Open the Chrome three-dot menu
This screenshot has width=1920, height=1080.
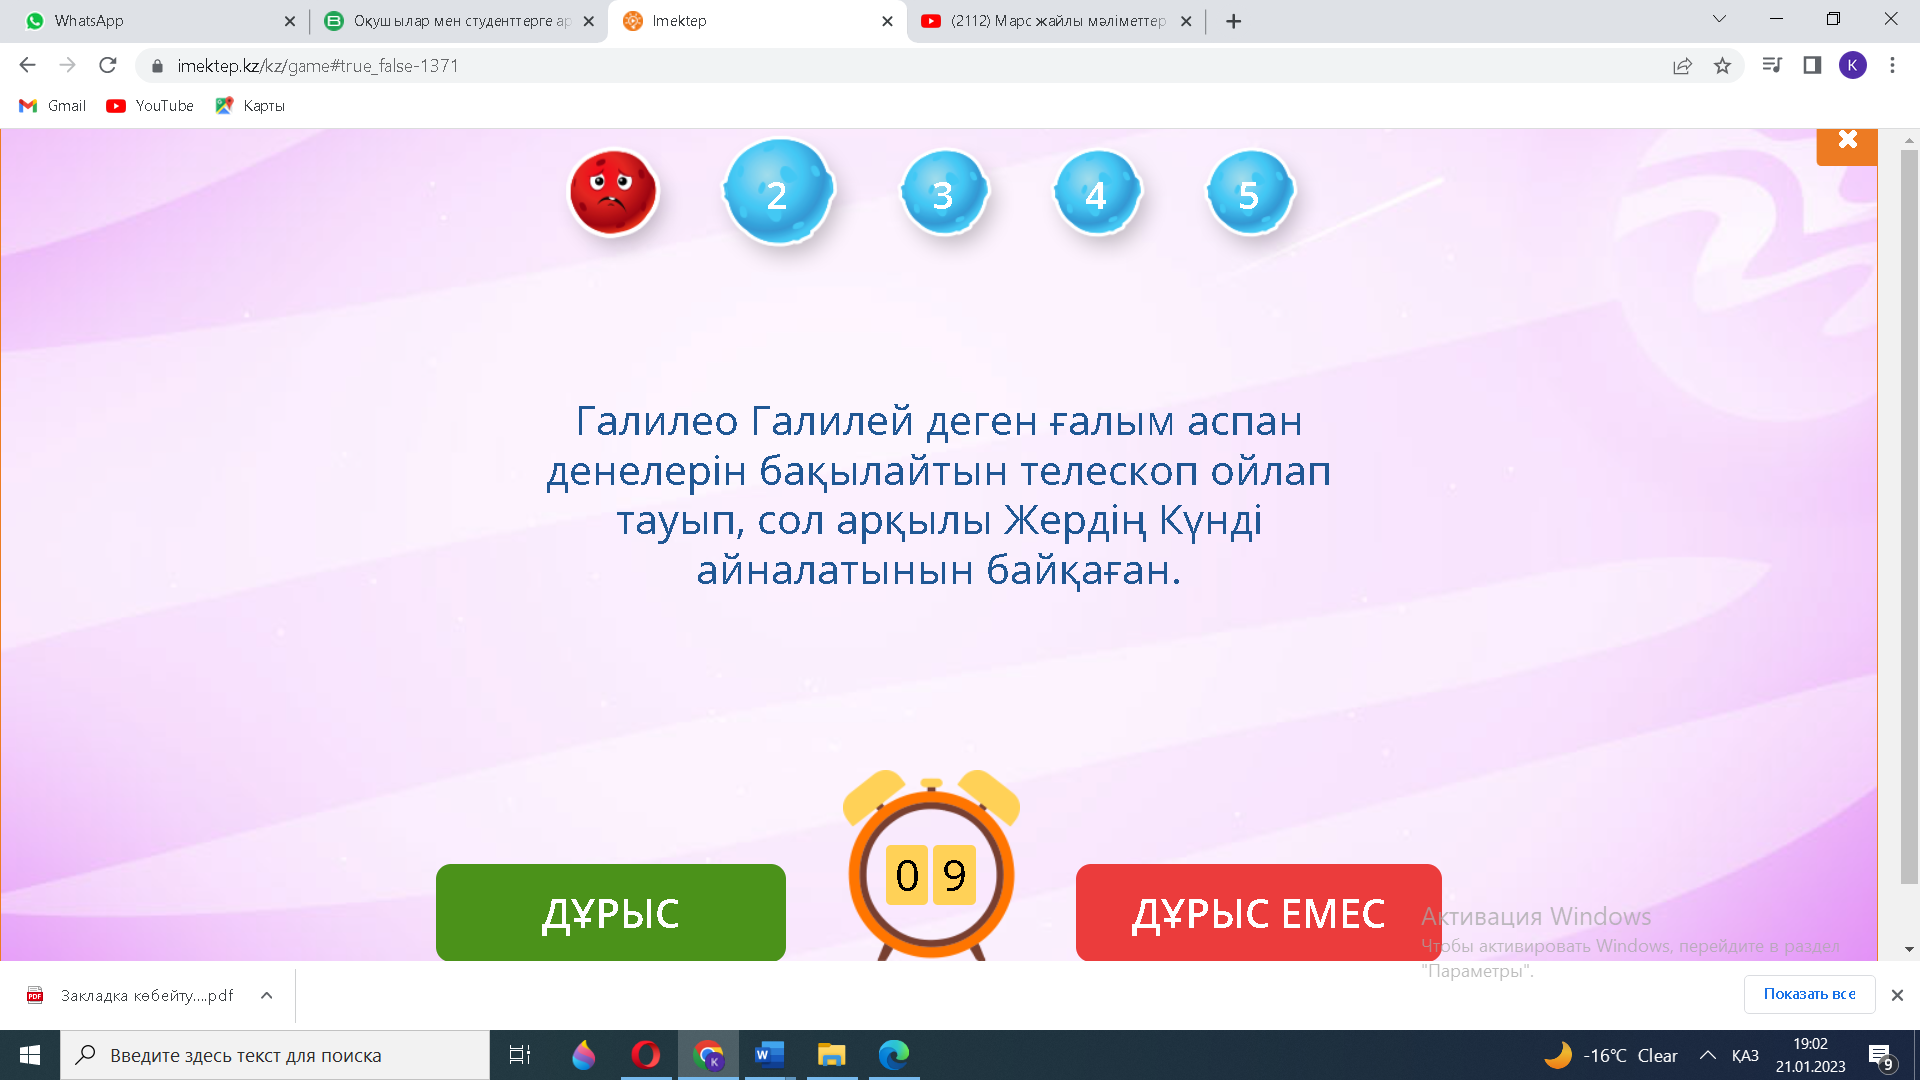click(x=1891, y=66)
